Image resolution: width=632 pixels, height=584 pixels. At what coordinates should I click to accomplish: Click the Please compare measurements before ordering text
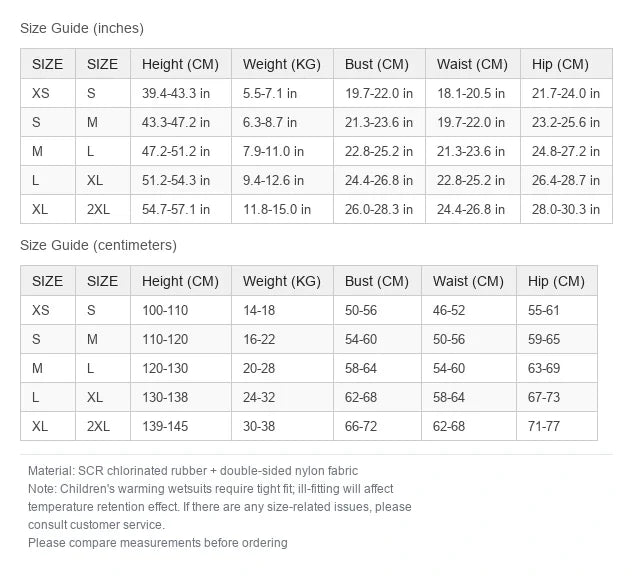tap(158, 542)
